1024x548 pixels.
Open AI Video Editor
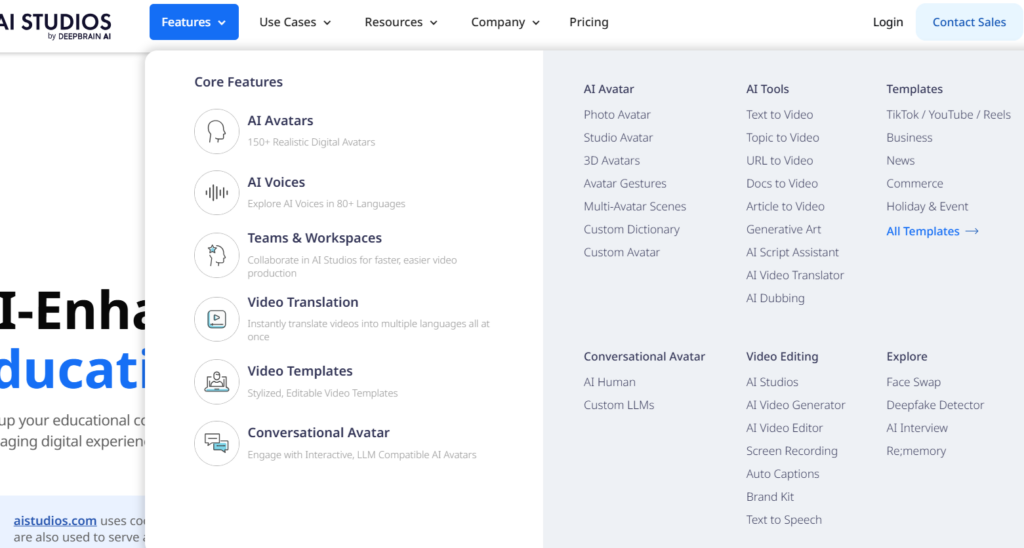[x=784, y=428]
